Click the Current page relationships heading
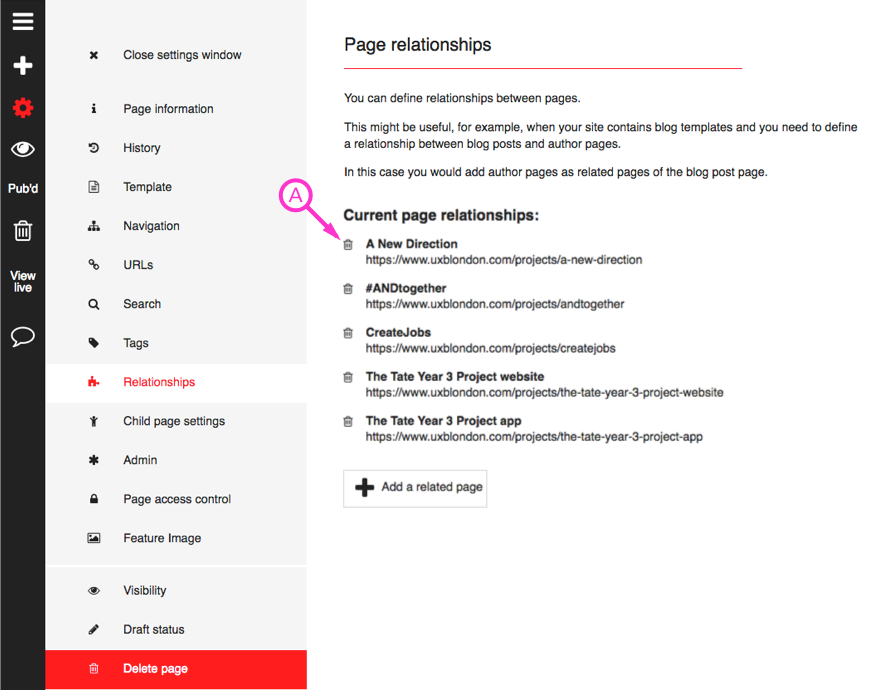Screen dimensions: 875x690 point(441,215)
